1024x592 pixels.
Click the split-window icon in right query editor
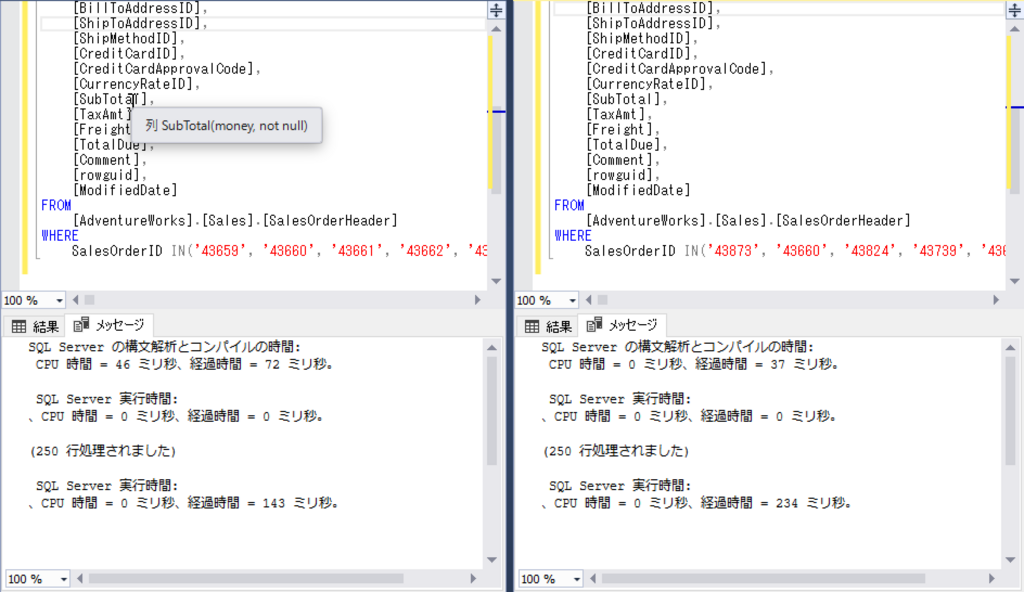pos(1015,10)
